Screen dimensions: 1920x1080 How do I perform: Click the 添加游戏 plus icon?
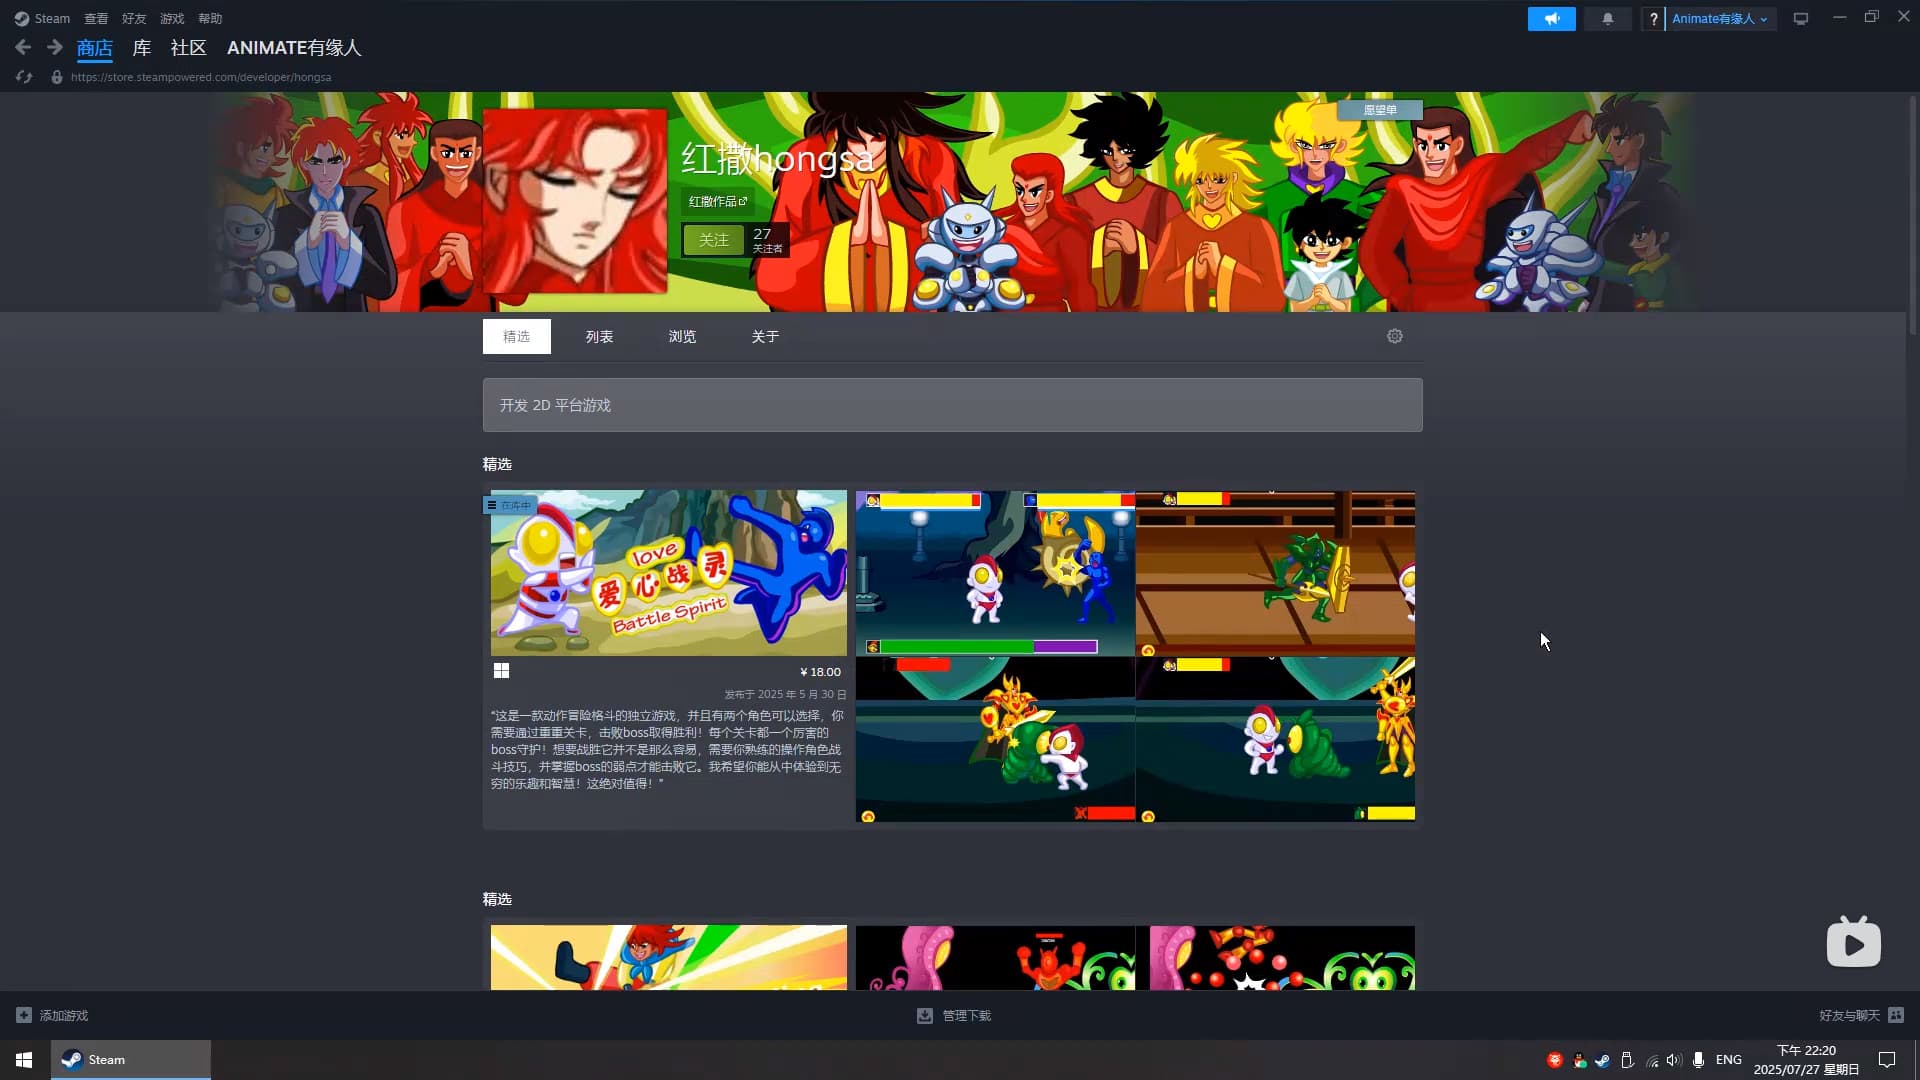coord(24,1015)
